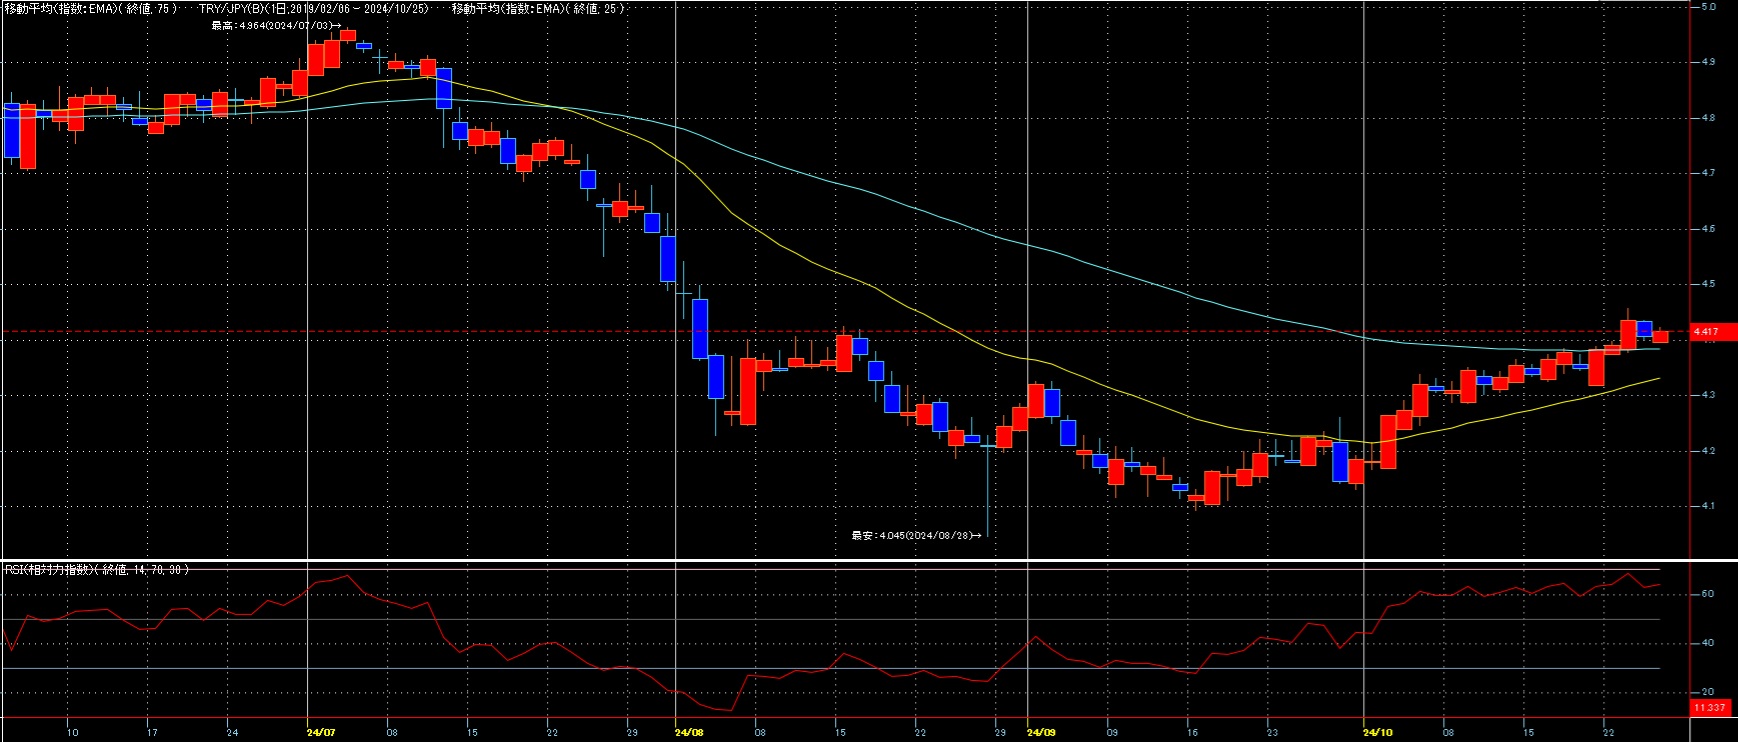
Task: Click the 60 level on RSI axis
Action: (1708, 594)
